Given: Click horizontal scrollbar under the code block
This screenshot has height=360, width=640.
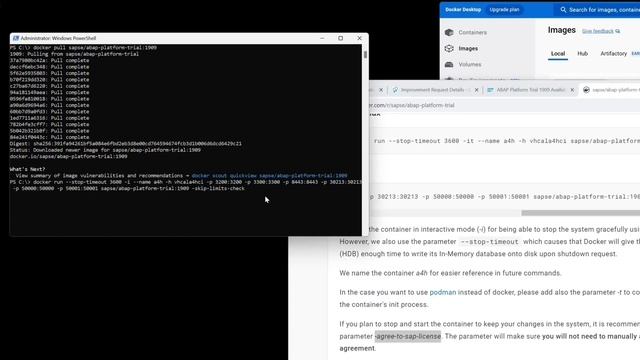Looking at the screenshot, I should 580,213.
